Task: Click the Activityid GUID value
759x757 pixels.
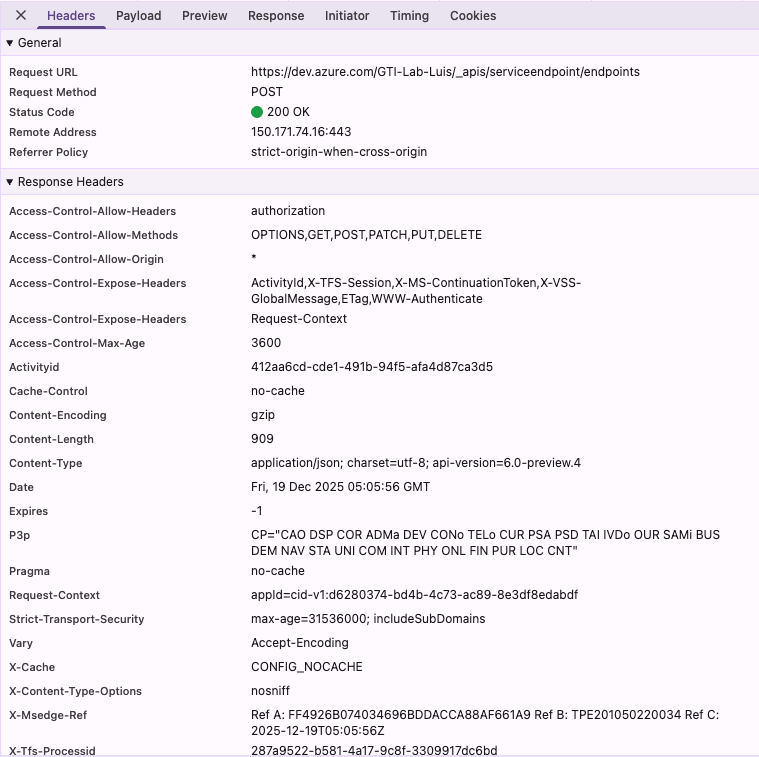Action: [372, 367]
